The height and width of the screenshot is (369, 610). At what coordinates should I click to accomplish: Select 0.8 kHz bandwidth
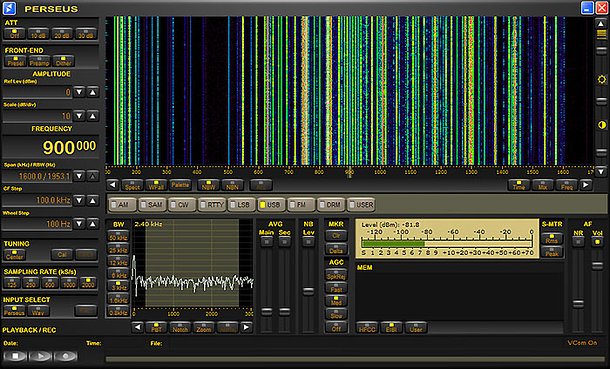point(118,311)
